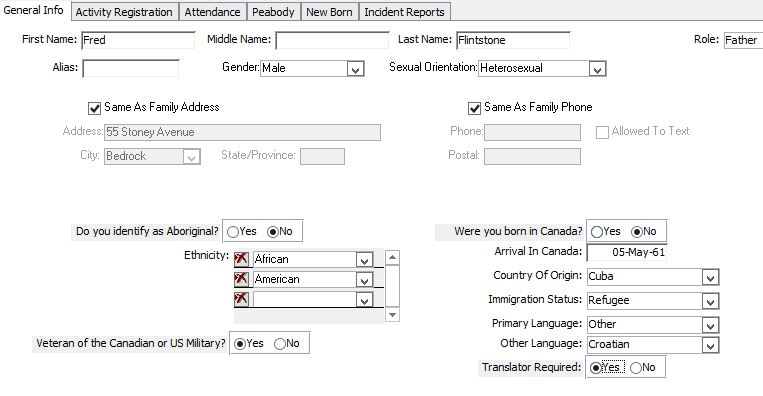This screenshot has width=763, height=396.
Task: Select Yes for identify as Aboriginal
Action: pyautogui.click(x=233, y=232)
